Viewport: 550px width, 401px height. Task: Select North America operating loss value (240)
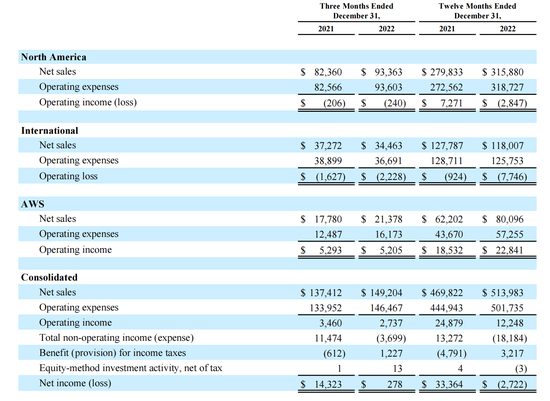point(395,103)
